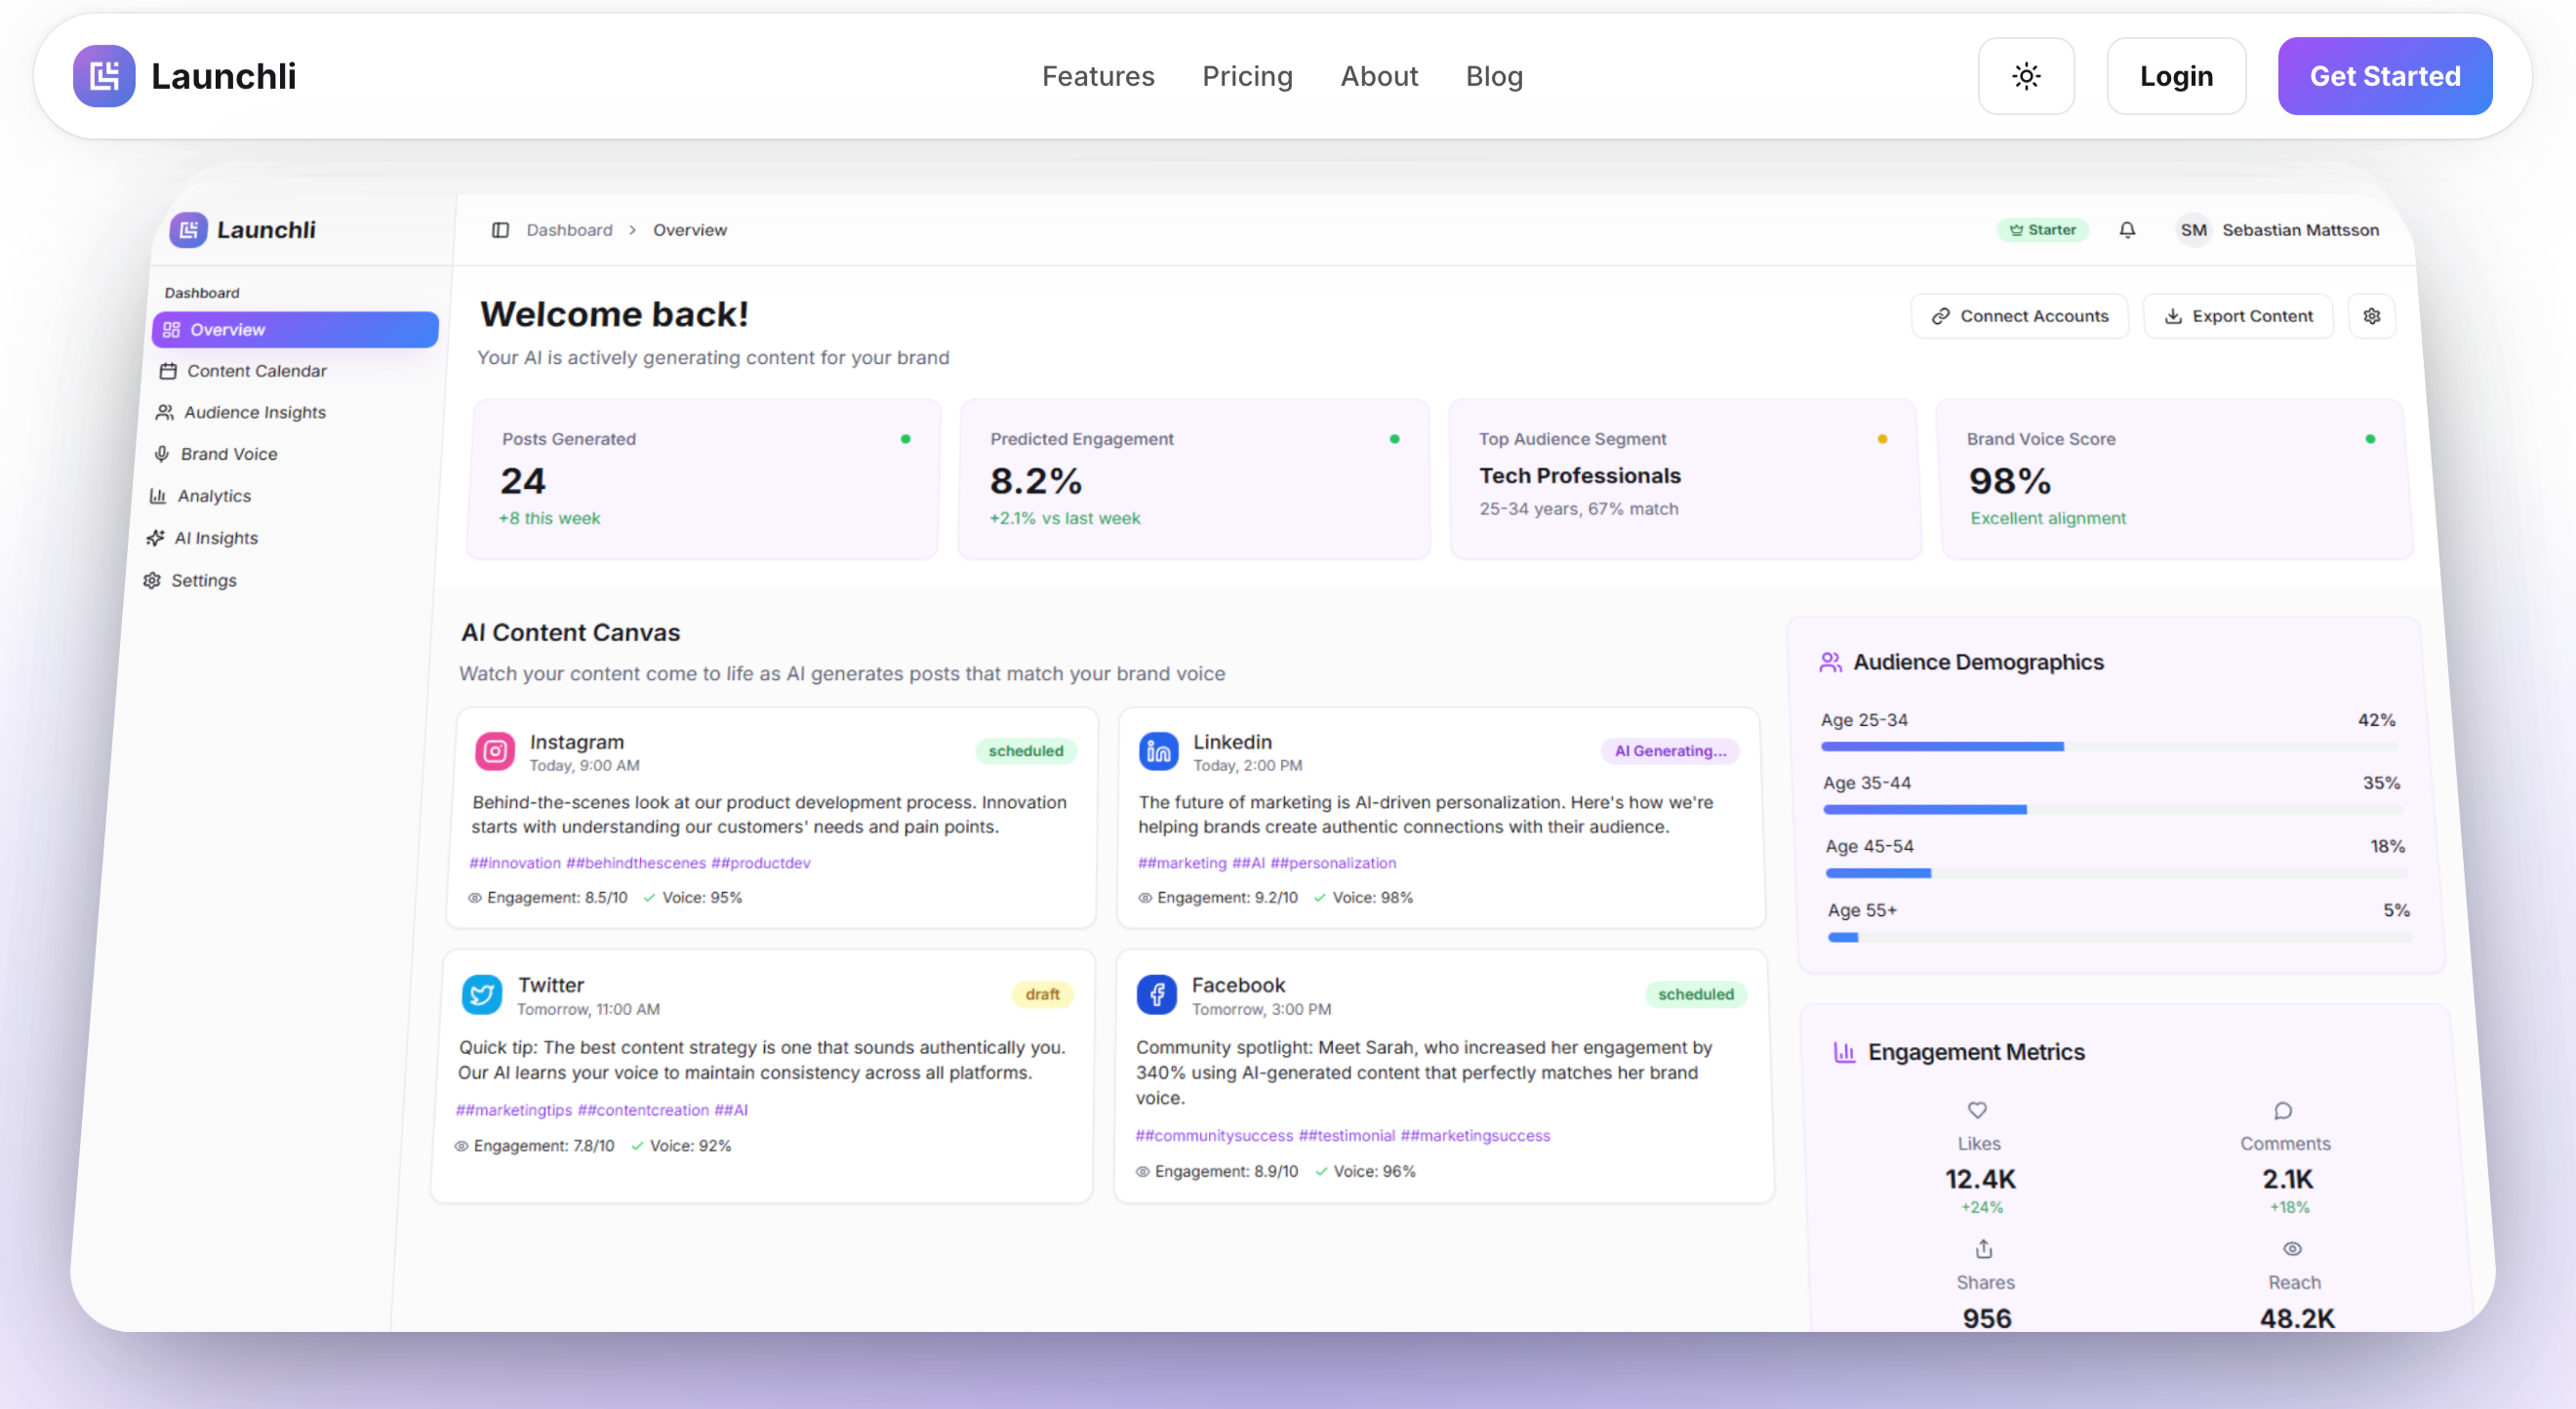Open Content Calendar in the sidebar
Viewport: 2576px width, 1409px height.
[256, 371]
